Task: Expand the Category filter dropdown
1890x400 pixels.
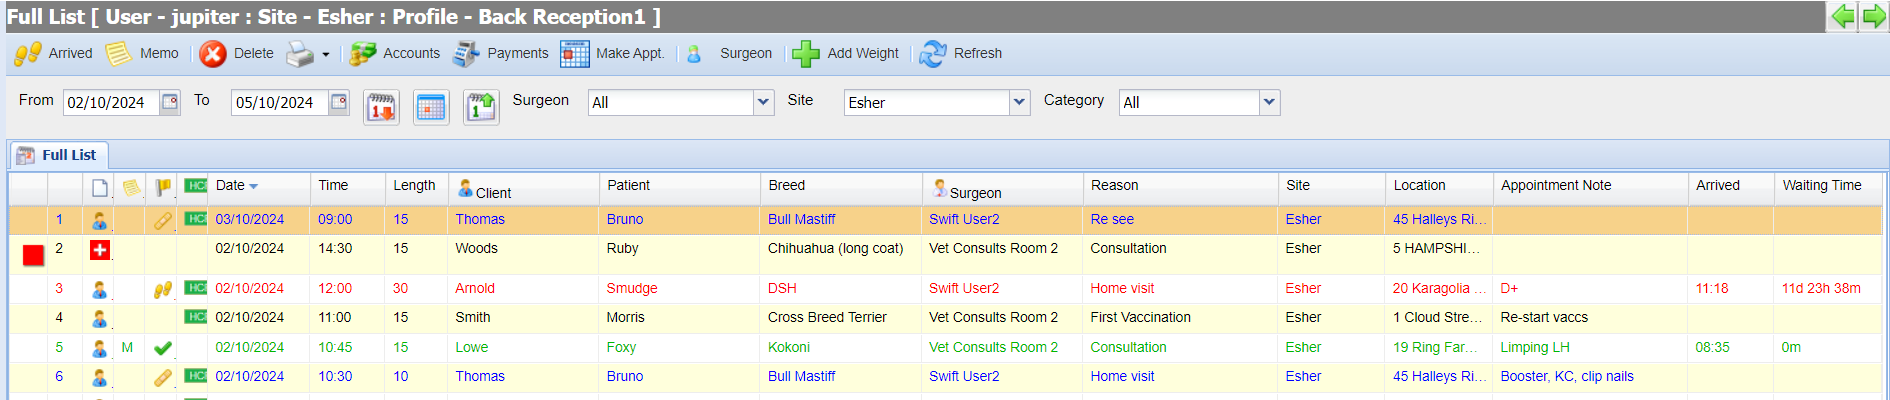Action: click(1270, 102)
